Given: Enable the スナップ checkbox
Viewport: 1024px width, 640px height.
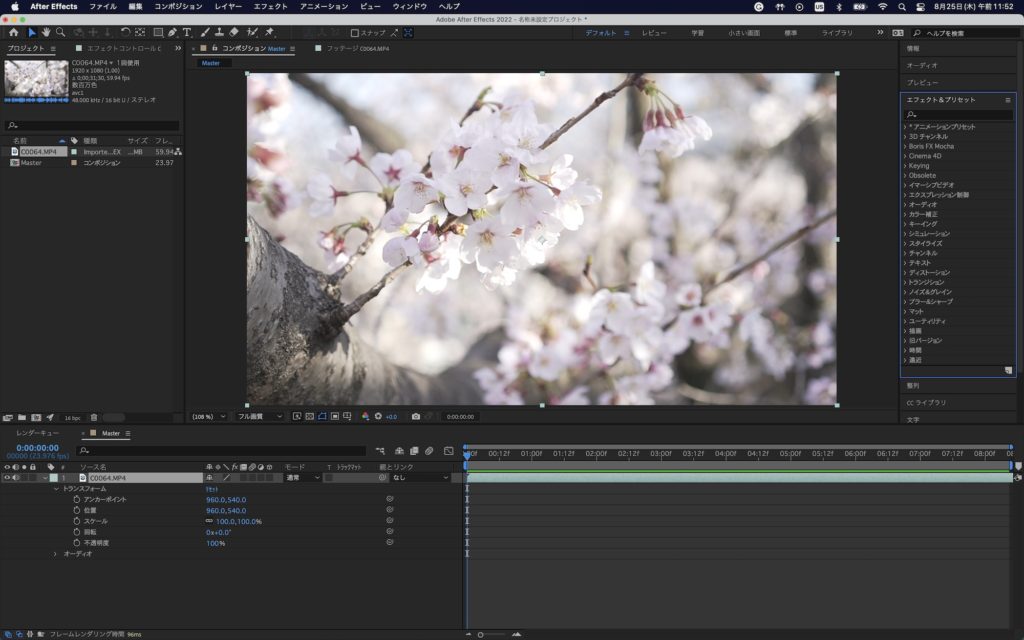Looking at the screenshot, I should (x=355, y=33).
